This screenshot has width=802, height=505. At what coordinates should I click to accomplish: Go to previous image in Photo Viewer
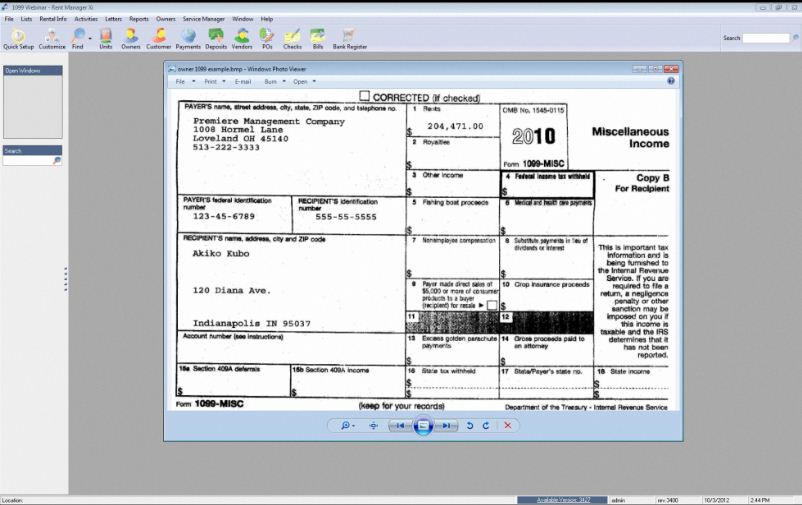(x=400, y=426)
